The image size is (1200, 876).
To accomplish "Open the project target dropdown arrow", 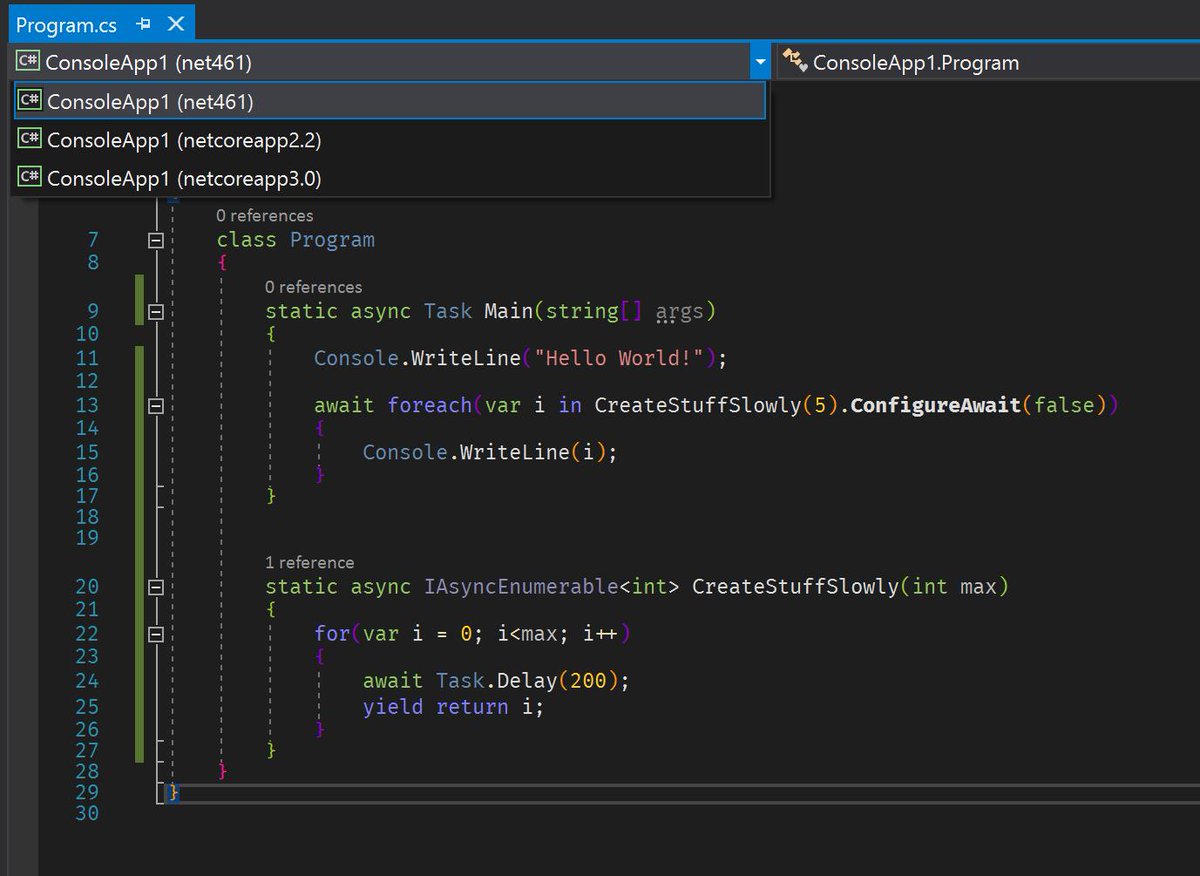I will pyautogui.click(x=760, y=62).
